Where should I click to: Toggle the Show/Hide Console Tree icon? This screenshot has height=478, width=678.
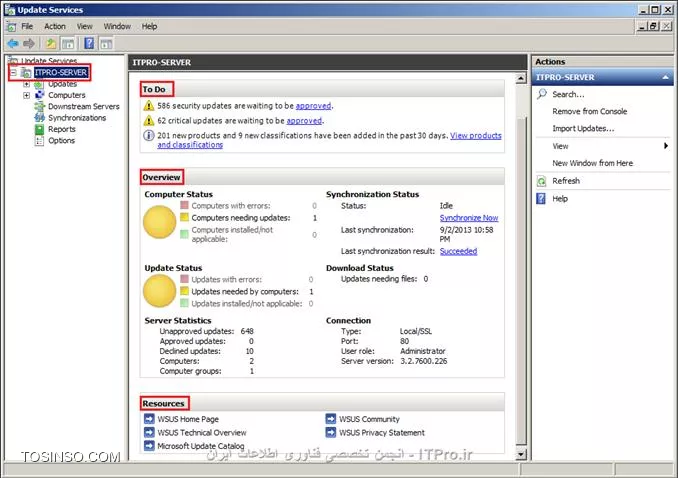point(68,43)
